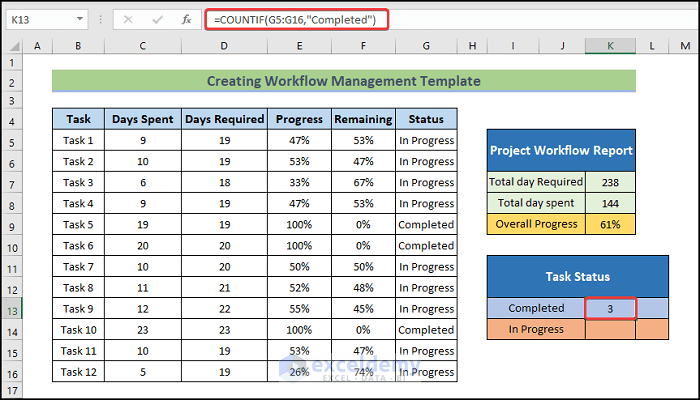The height and width of the screenshot is (400, 700).
Task: Select Task 10 days spent cell 23
Action: (143, 330)
